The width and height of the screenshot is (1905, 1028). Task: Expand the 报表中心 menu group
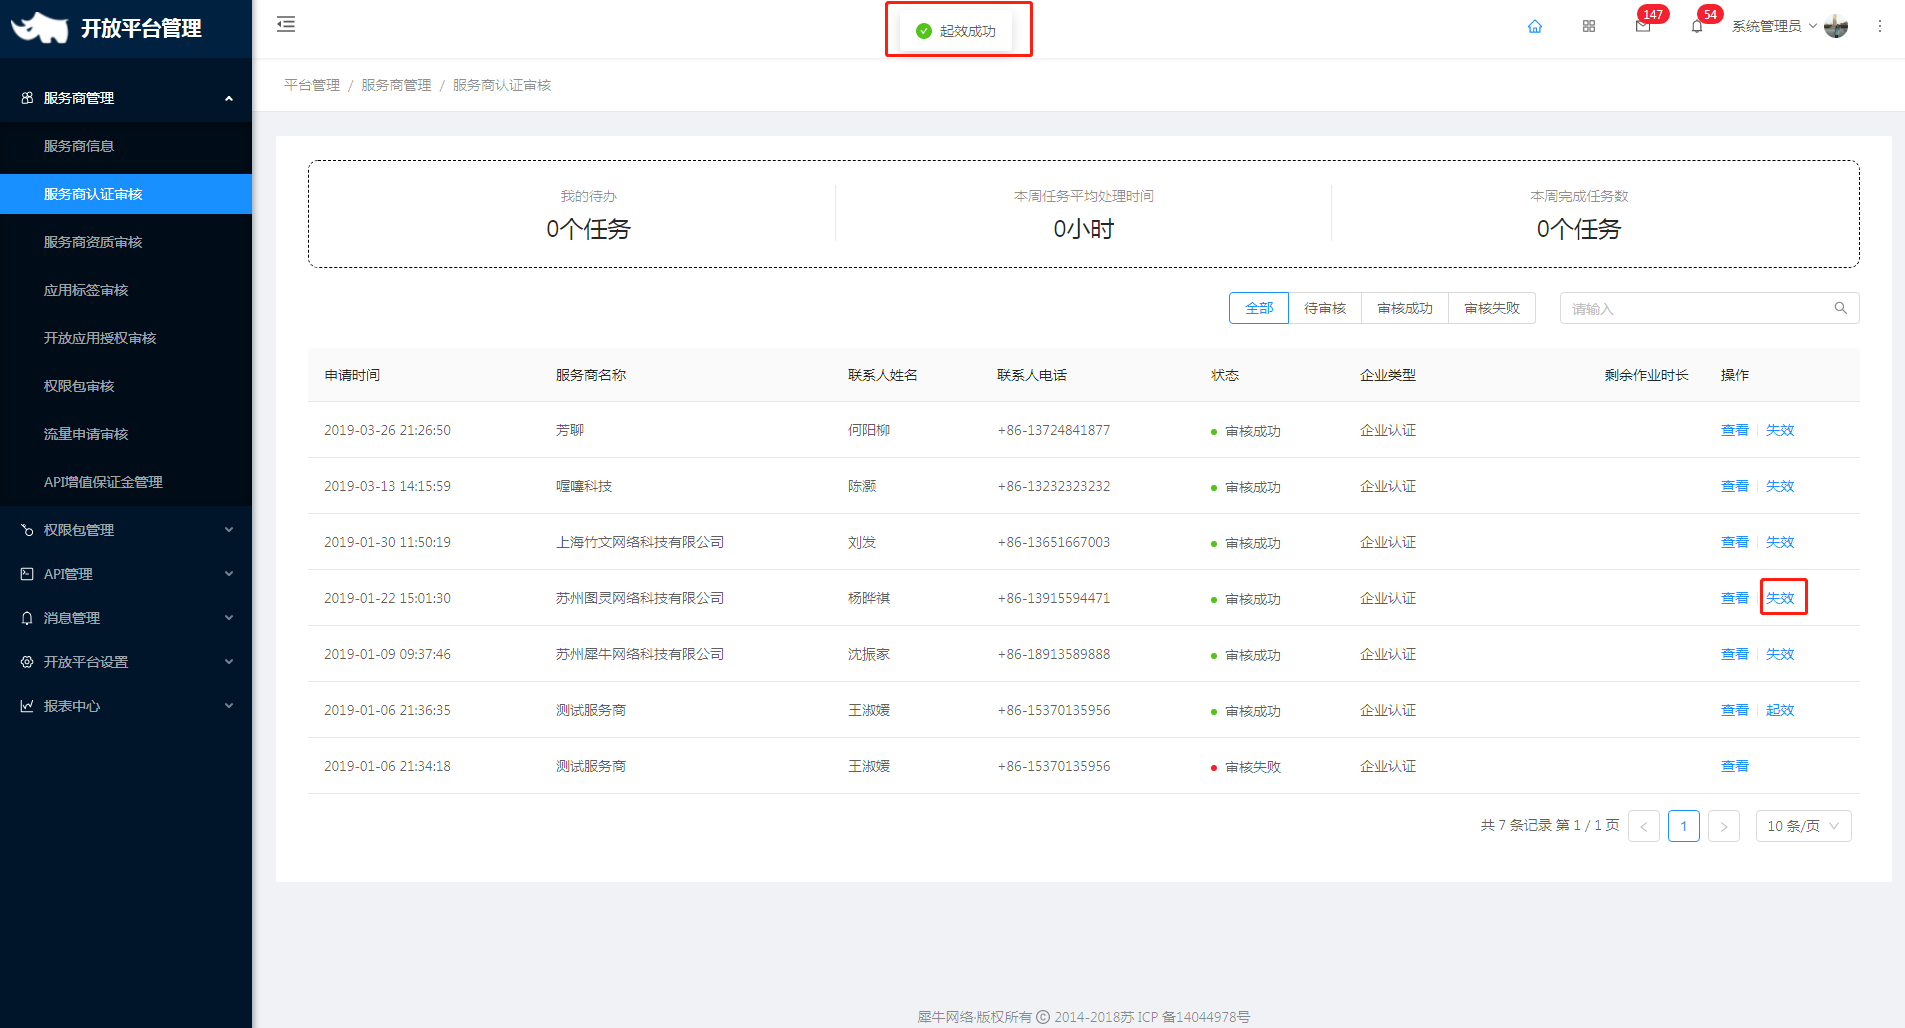229,706
